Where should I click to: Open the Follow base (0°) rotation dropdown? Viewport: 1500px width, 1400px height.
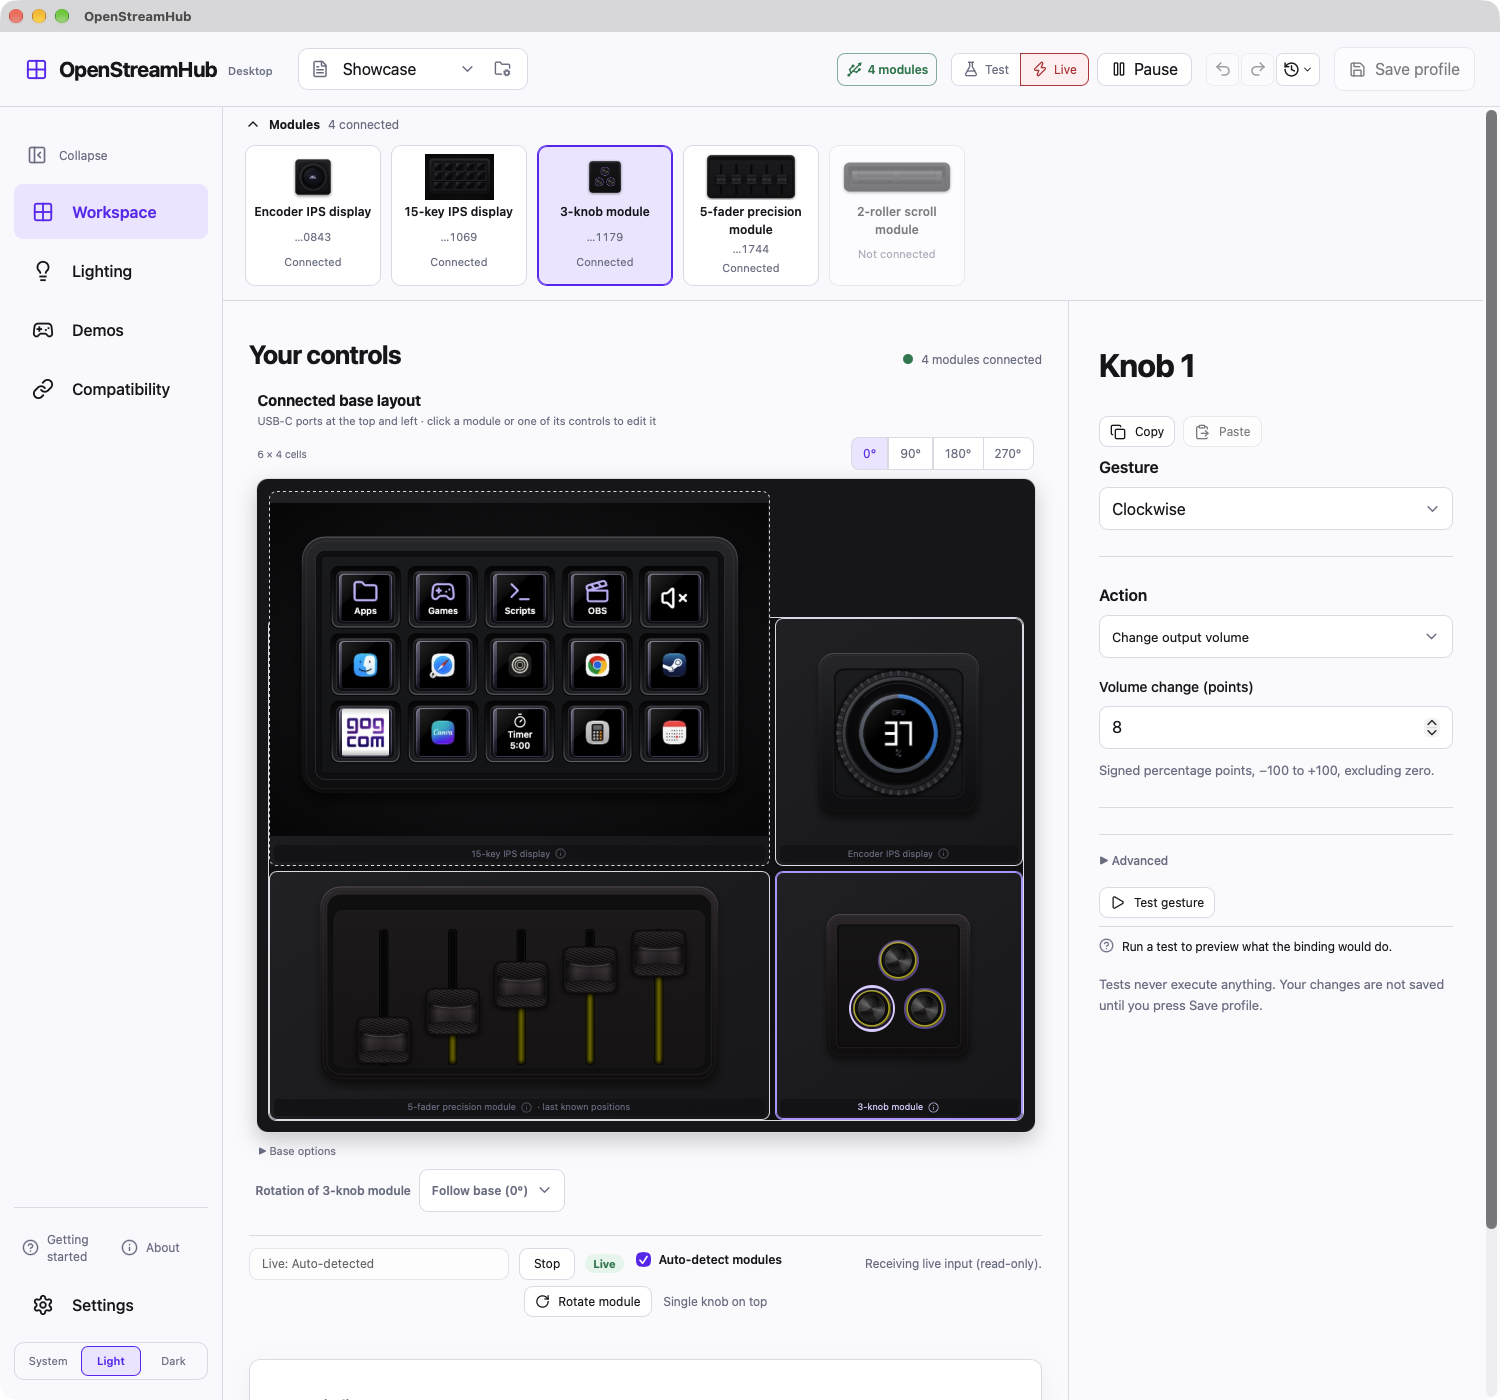(491, 1190)
